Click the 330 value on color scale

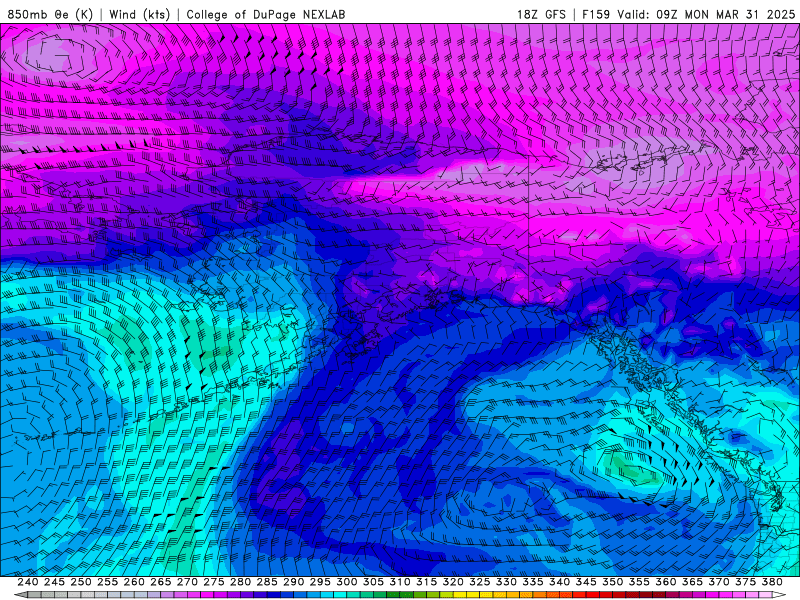coord(506,582)
